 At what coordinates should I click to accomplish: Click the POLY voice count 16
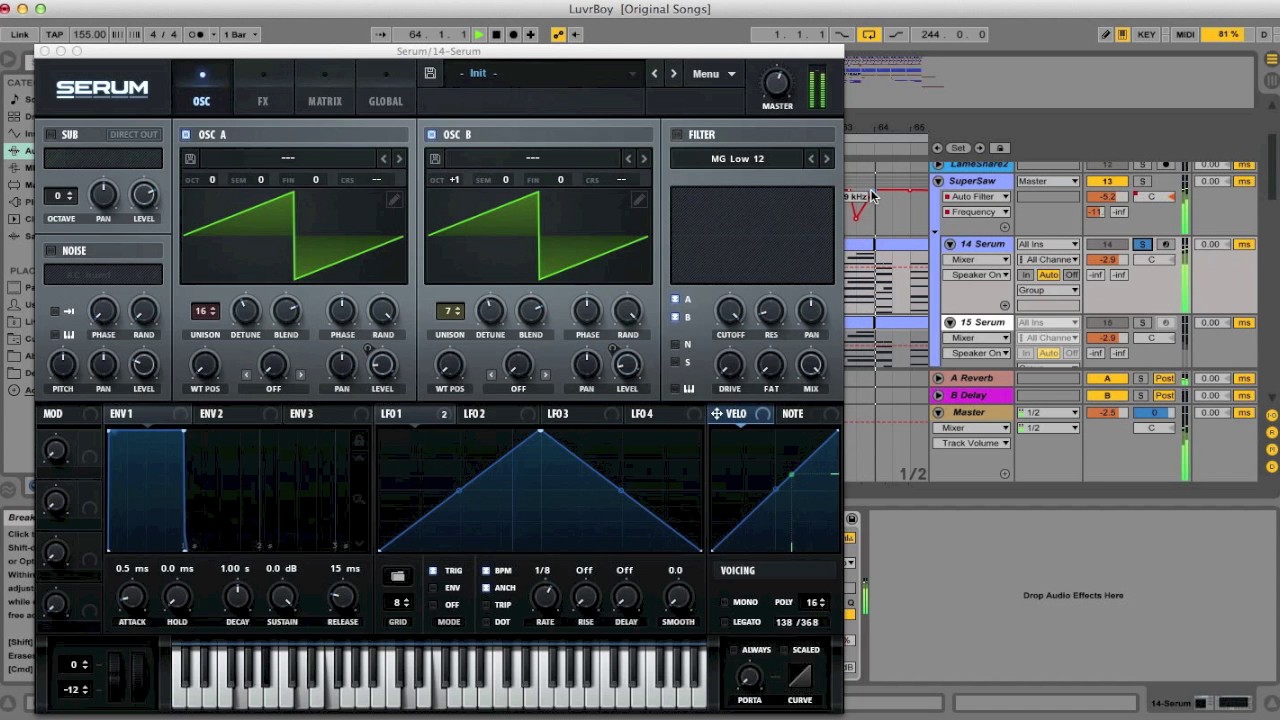pyautogui.click(x=816, y=602)
